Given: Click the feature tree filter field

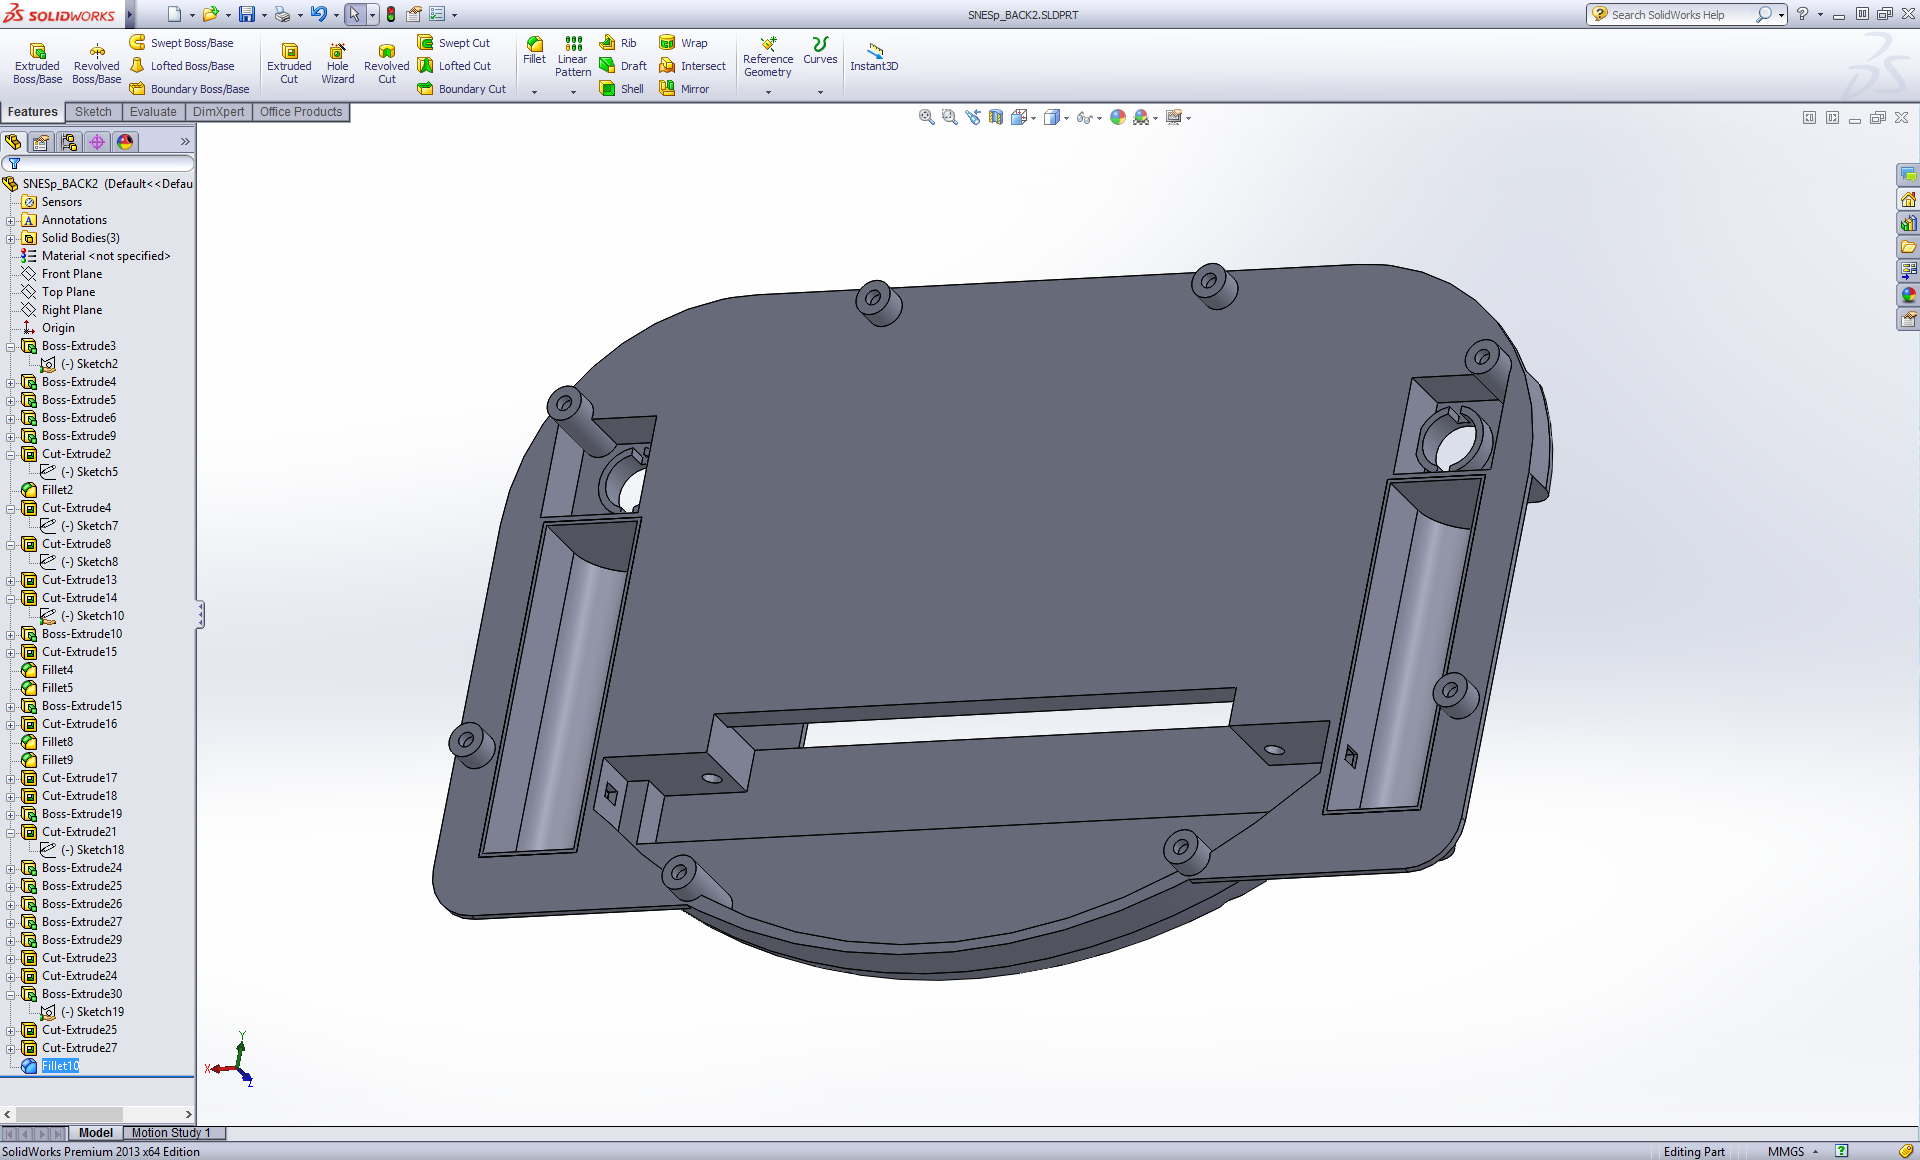Looking at the screenshot, I should tap(98, 163).
